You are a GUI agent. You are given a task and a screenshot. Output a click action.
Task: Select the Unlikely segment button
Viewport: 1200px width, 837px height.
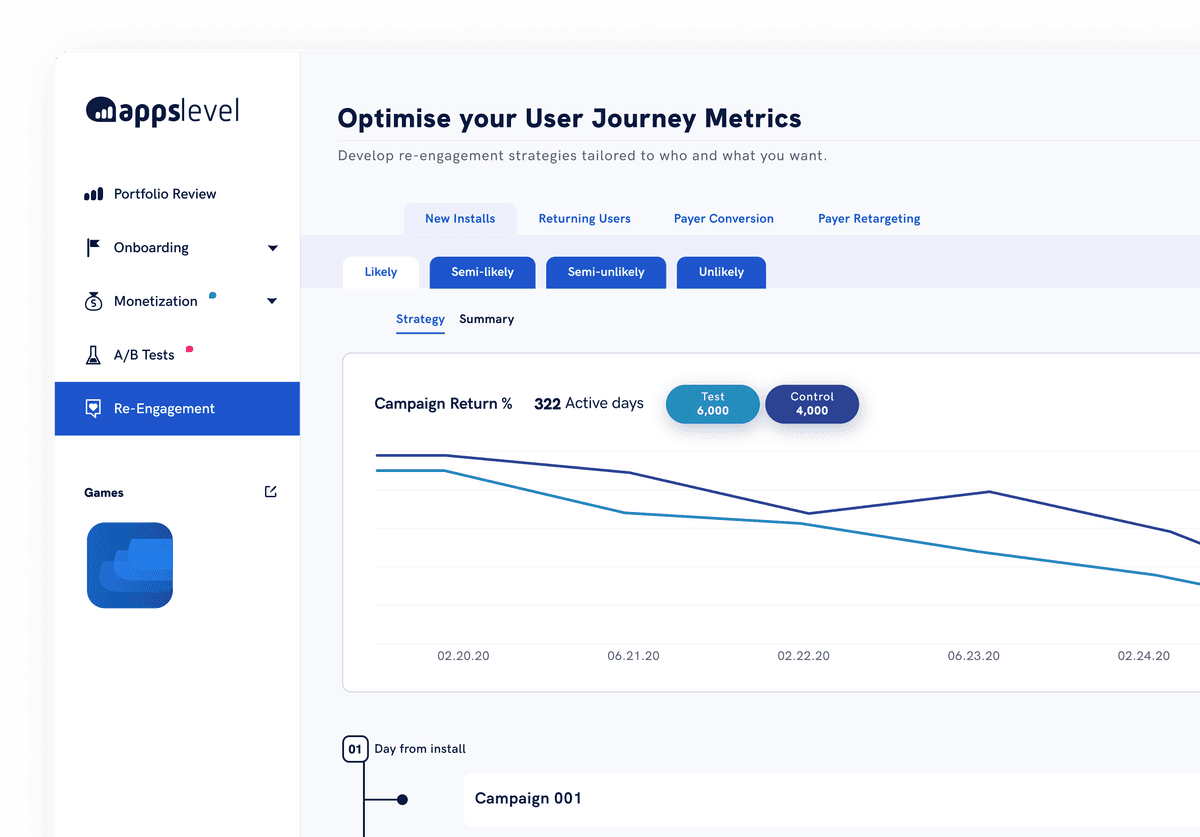(721, 272)
